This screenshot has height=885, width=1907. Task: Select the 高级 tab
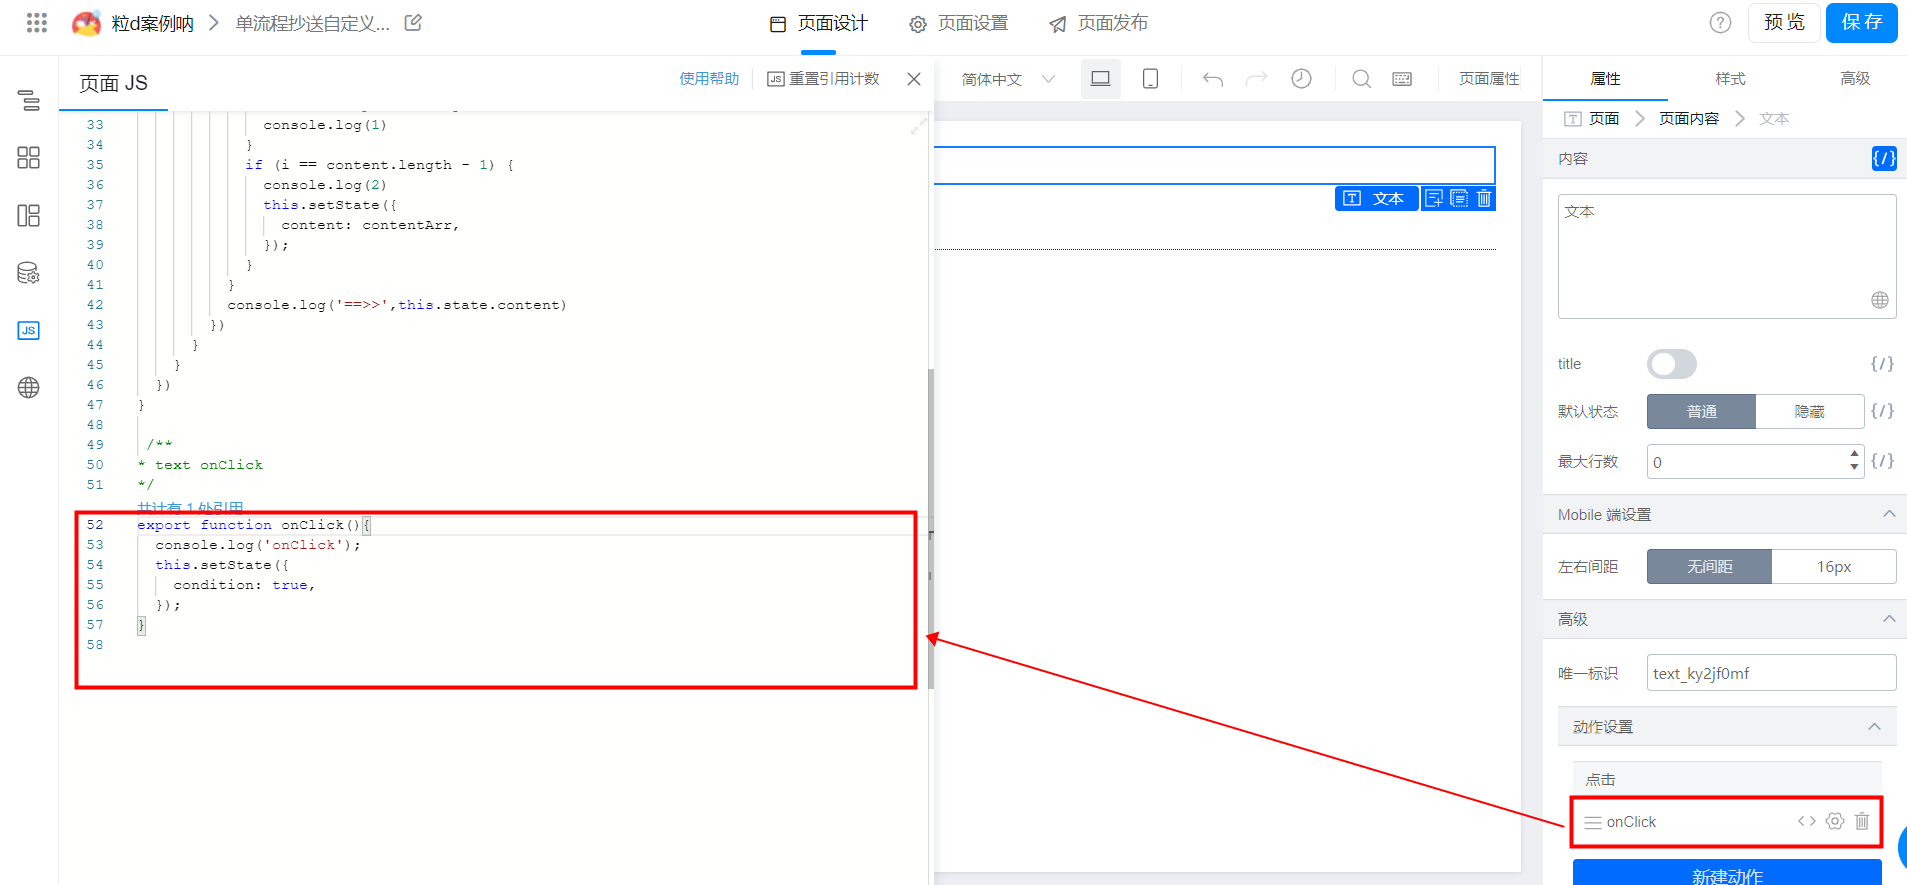pos(1855,79)
